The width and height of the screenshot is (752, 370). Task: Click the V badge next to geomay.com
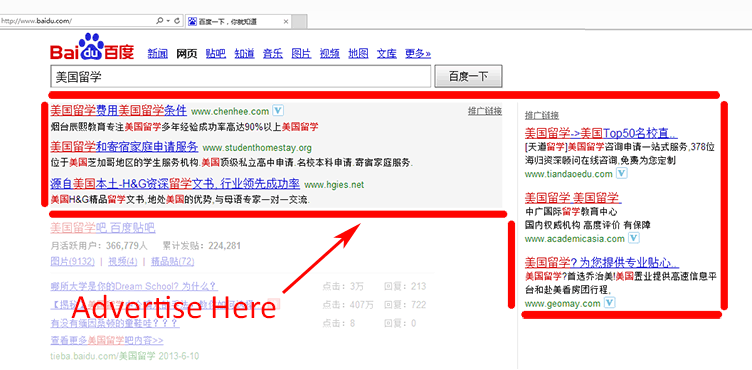pyautogui.click(x=610, y=303)
